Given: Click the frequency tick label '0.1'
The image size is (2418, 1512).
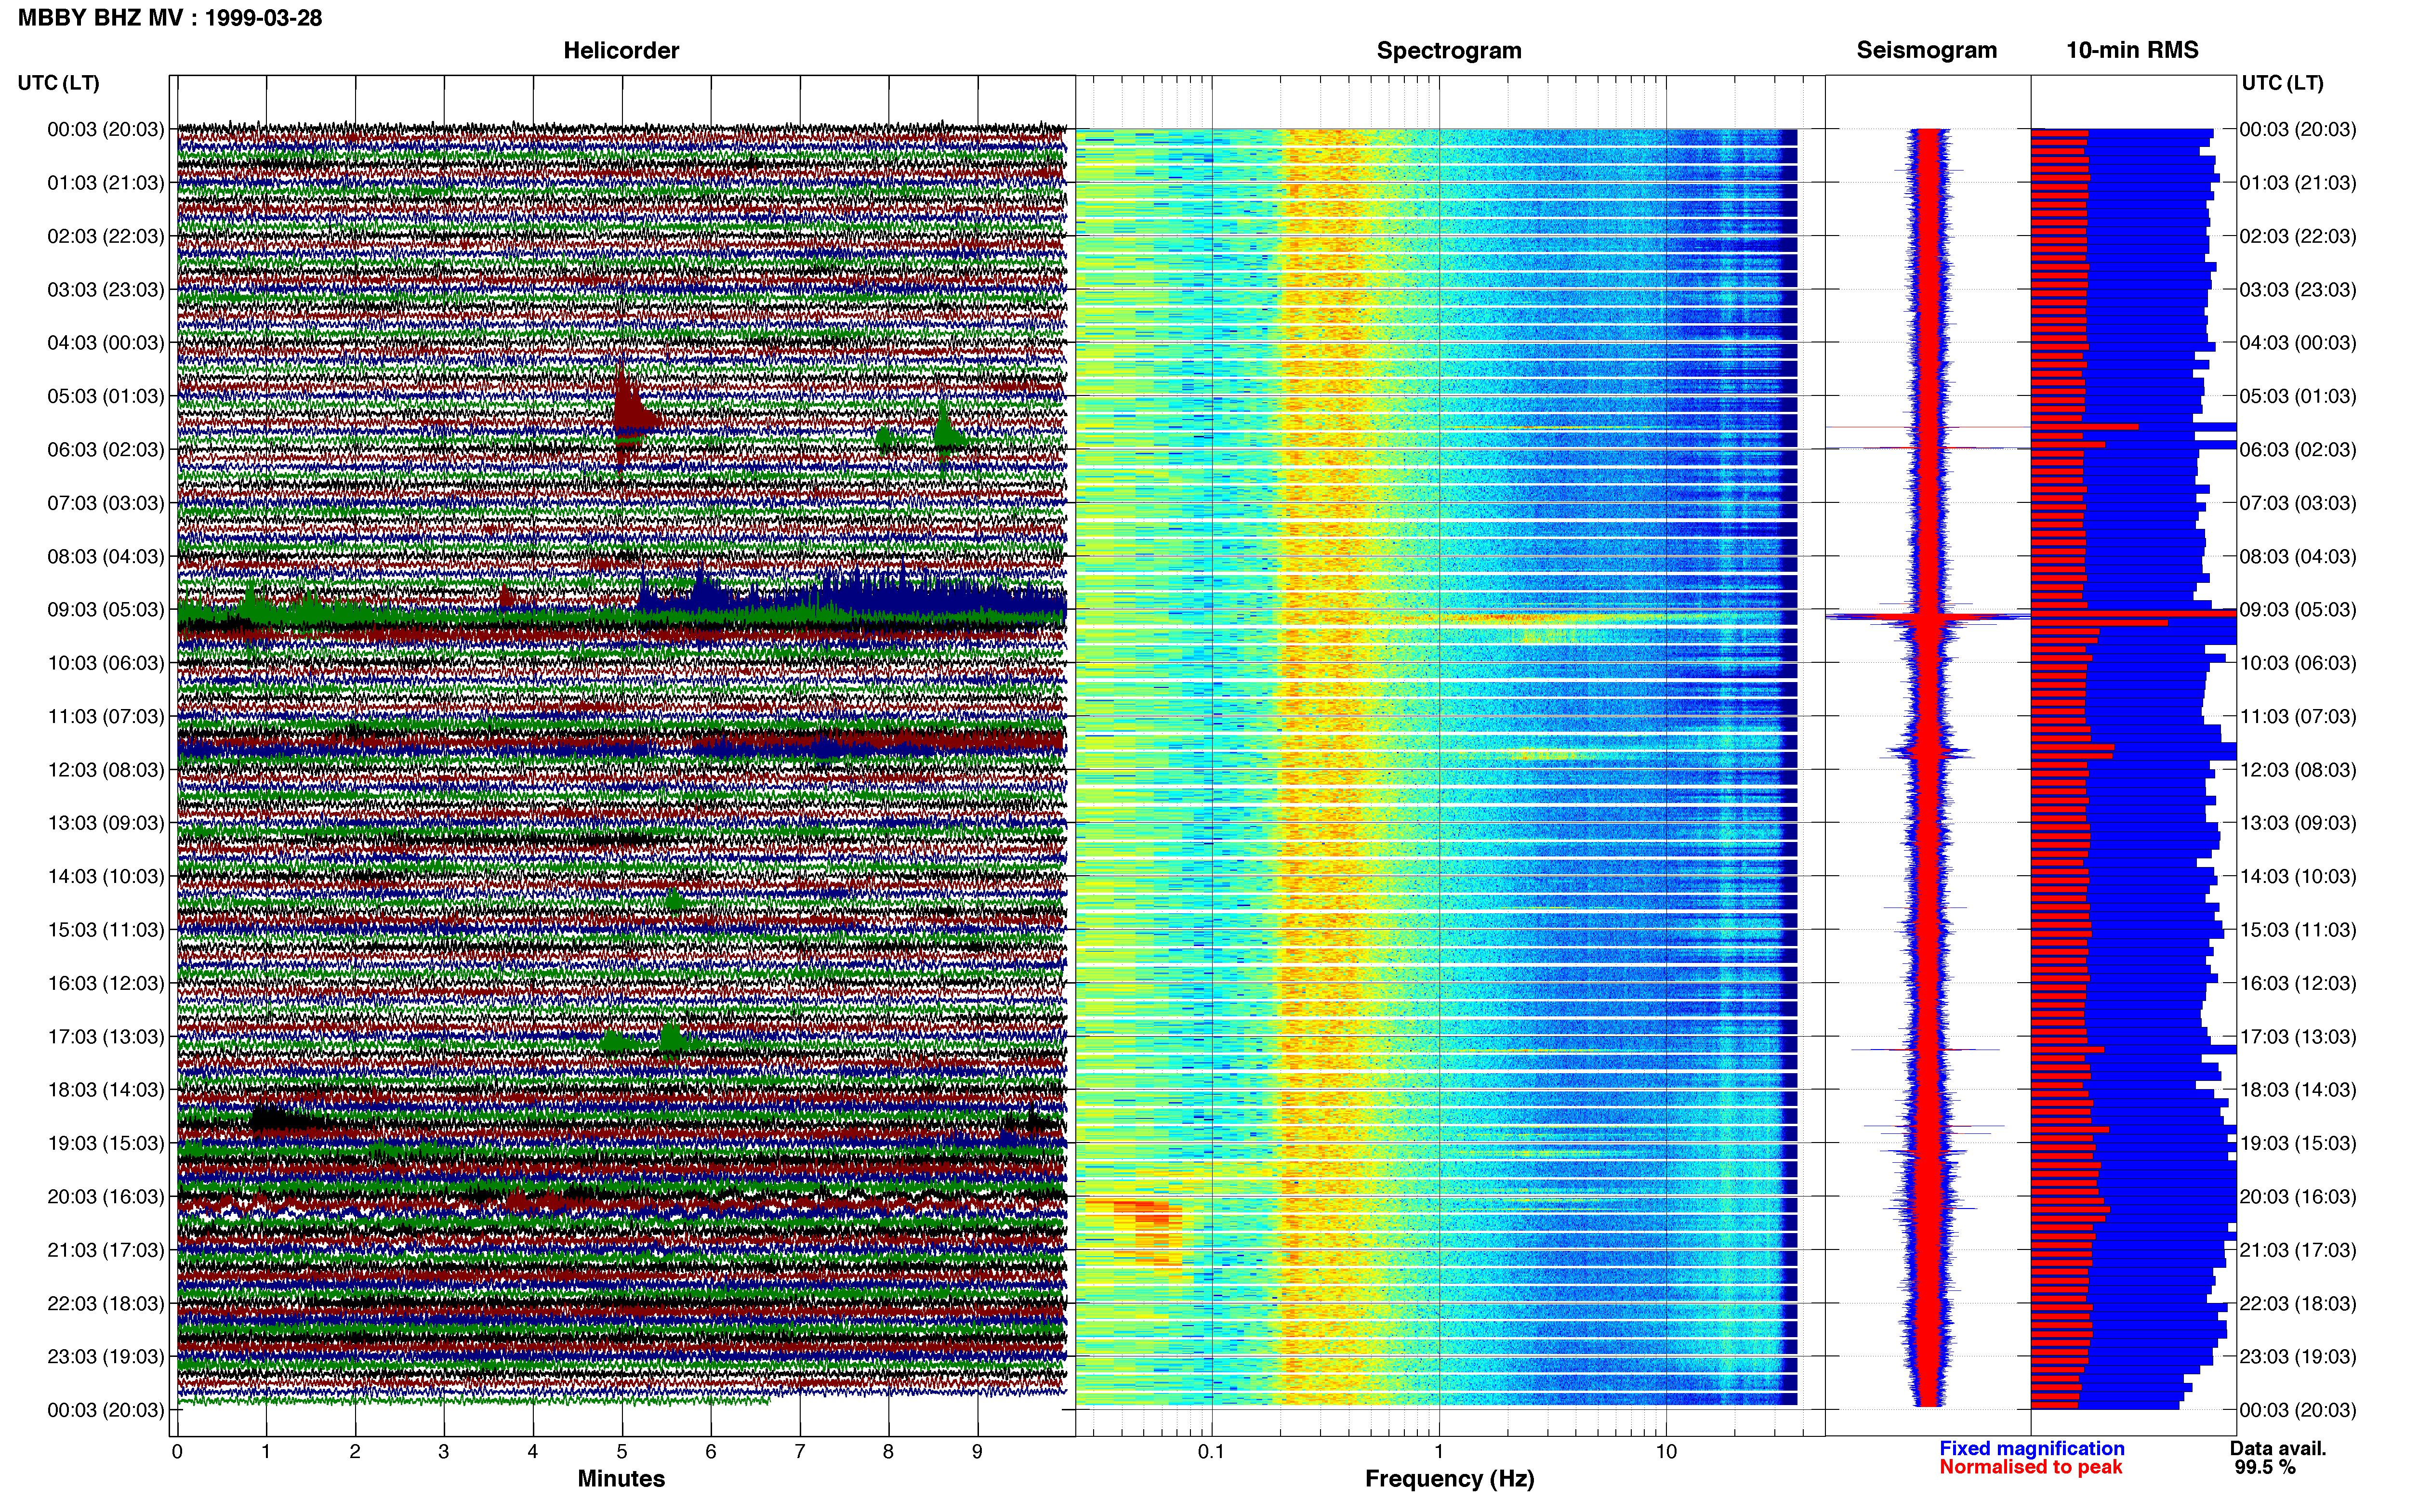Looking at the screenshot, I should 1211,1452.
